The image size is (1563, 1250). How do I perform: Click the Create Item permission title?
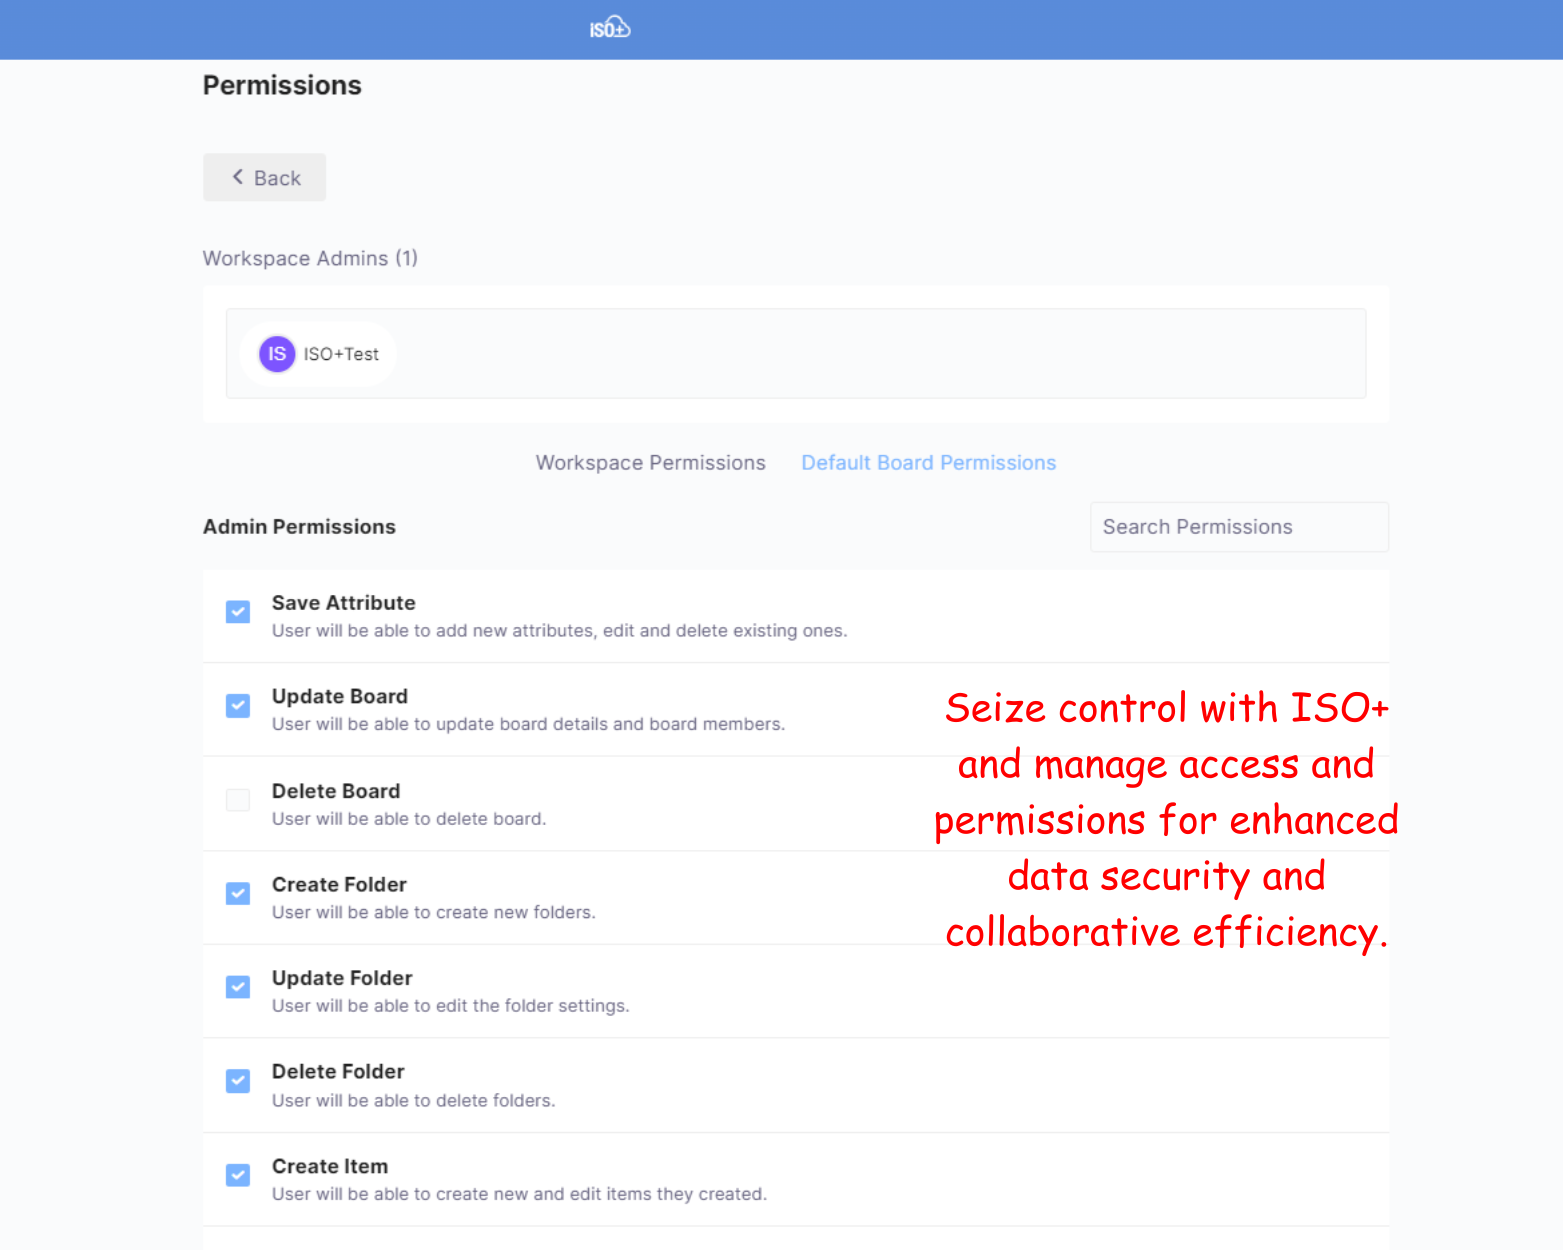[330, 1166]
